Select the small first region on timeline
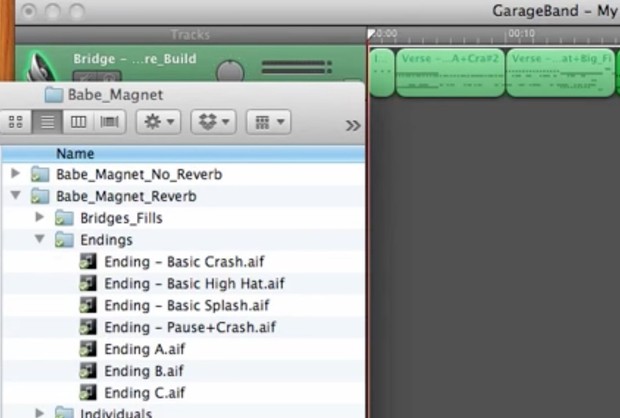This screenshot has height=418, width=620. 382,73
